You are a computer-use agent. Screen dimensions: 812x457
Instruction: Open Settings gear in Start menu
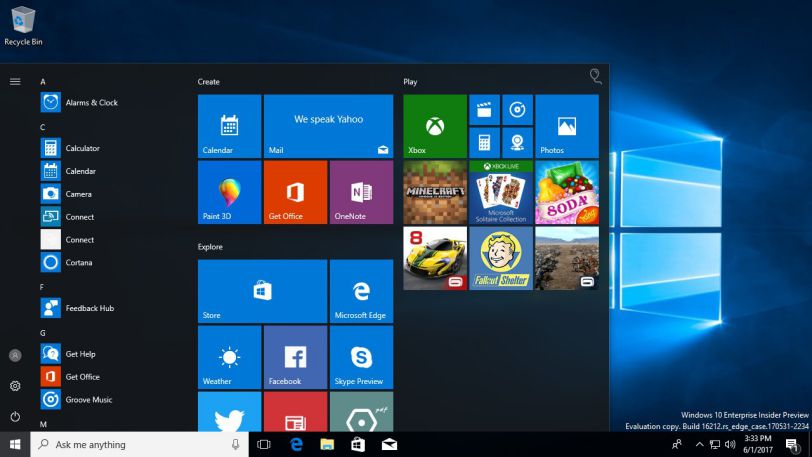click(x=15, y=386)
